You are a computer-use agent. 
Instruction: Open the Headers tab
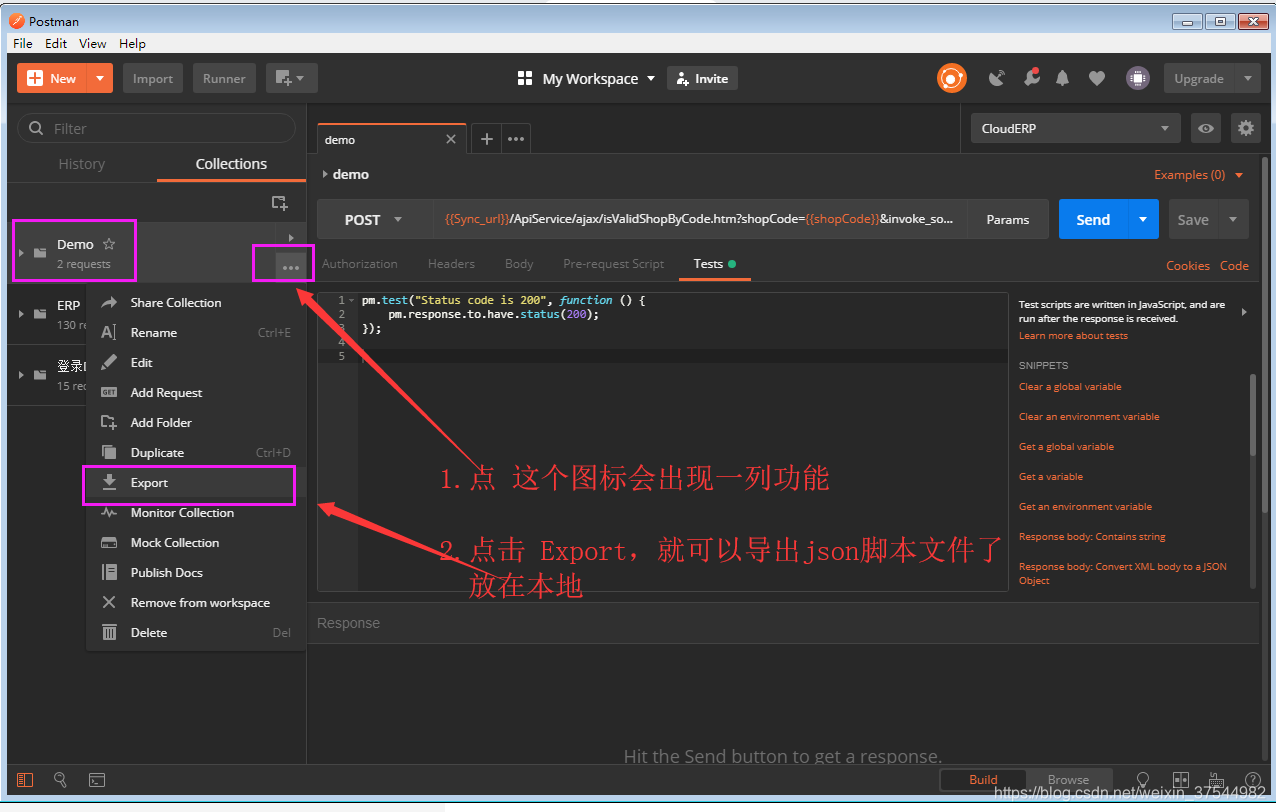coord(451,264)
